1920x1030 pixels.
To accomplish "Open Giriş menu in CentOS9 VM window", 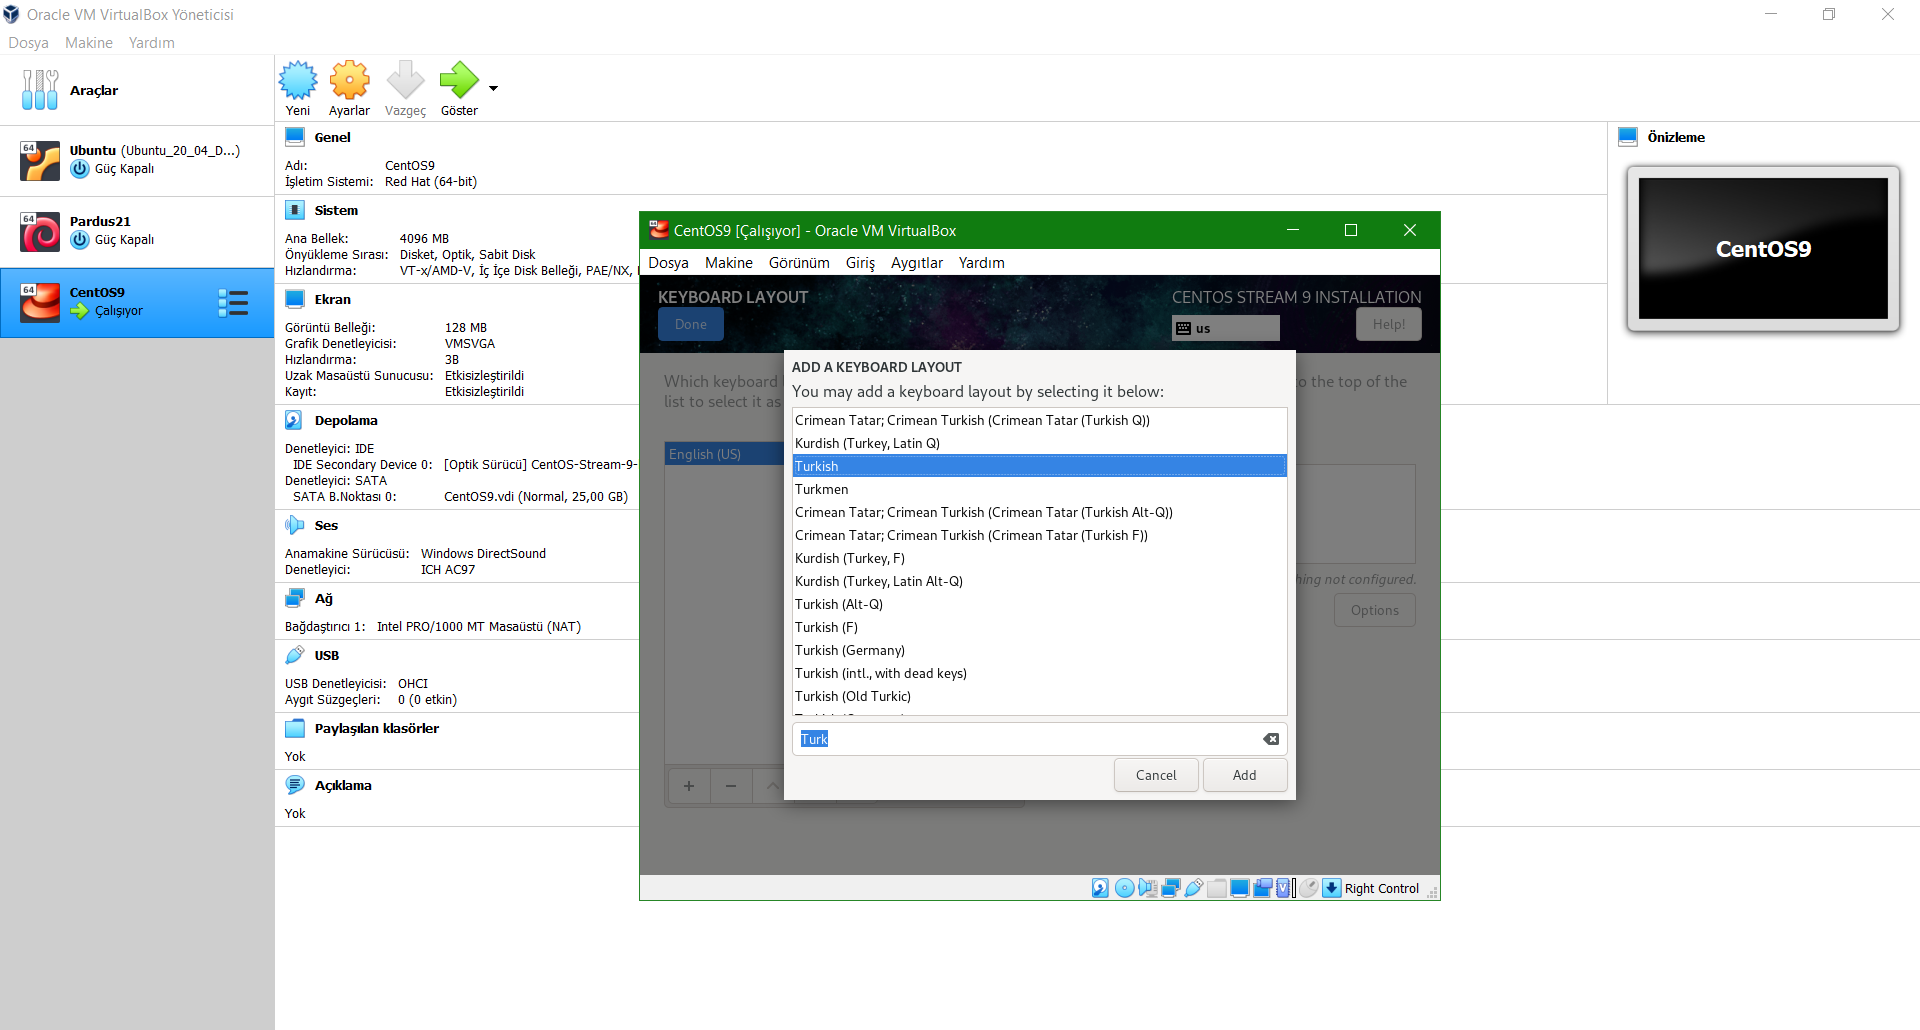I will coord(860,263).
